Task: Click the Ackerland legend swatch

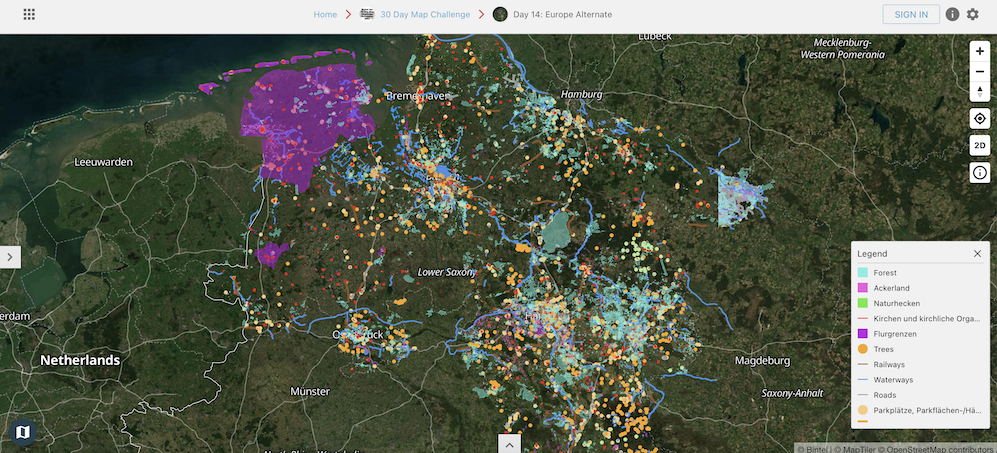Action: [862, 288]
